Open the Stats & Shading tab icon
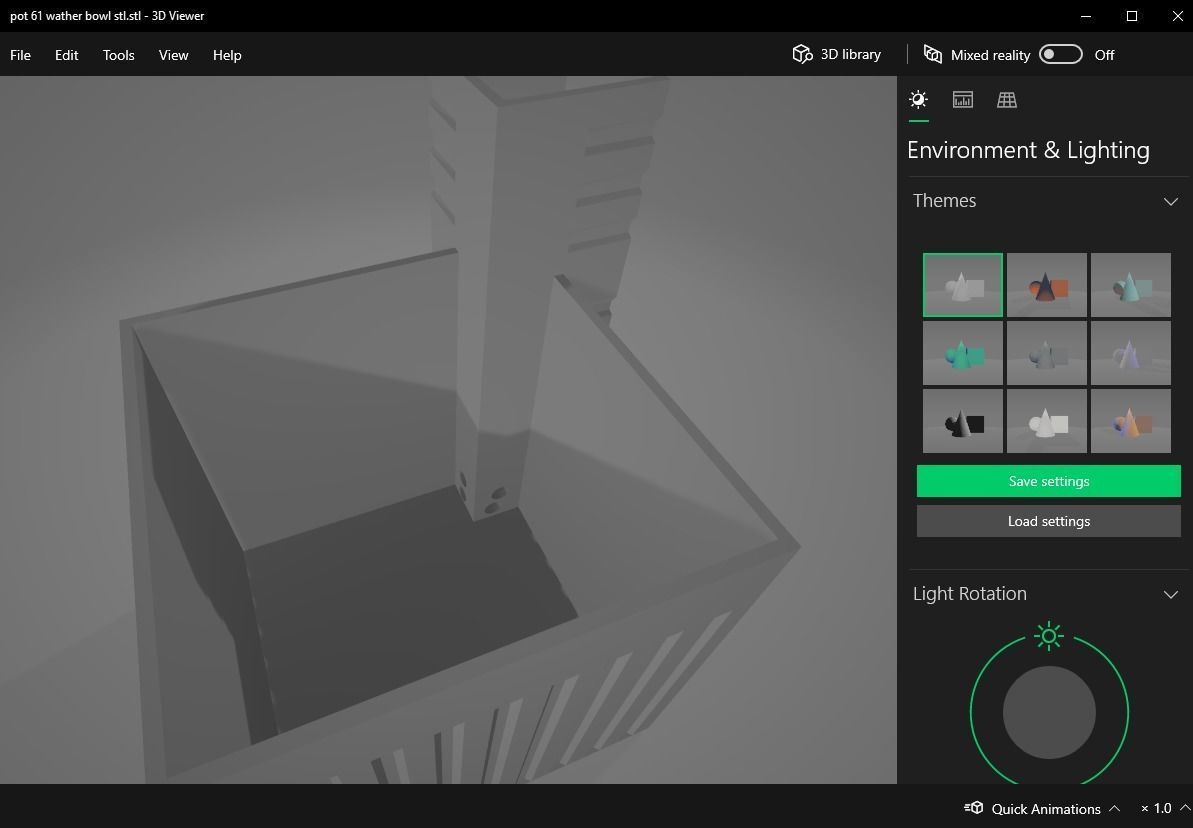The width and height of the screenshot is (1193, 828). (962, 100)
